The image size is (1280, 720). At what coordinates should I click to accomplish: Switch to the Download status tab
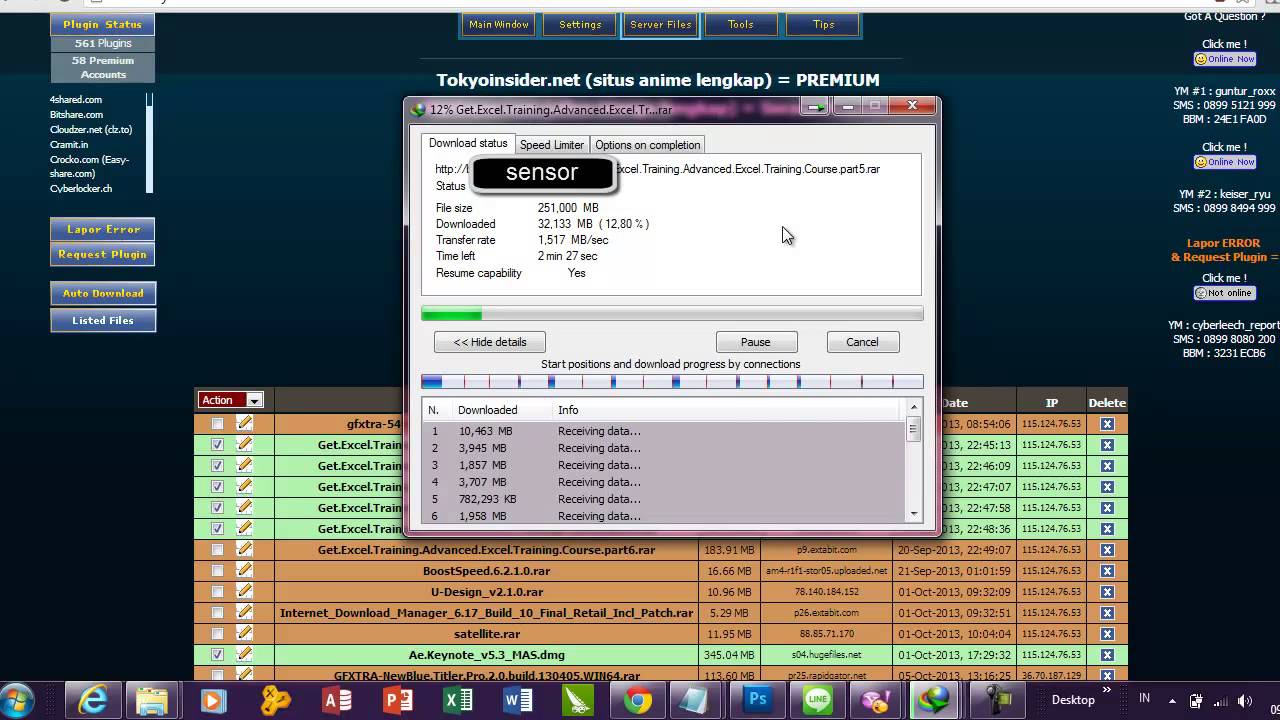[x=467, y=144]
